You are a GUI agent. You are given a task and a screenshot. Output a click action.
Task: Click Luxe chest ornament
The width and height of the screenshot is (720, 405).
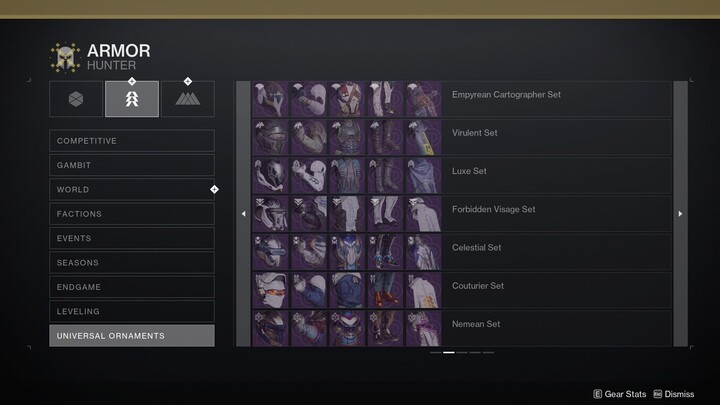347,175
